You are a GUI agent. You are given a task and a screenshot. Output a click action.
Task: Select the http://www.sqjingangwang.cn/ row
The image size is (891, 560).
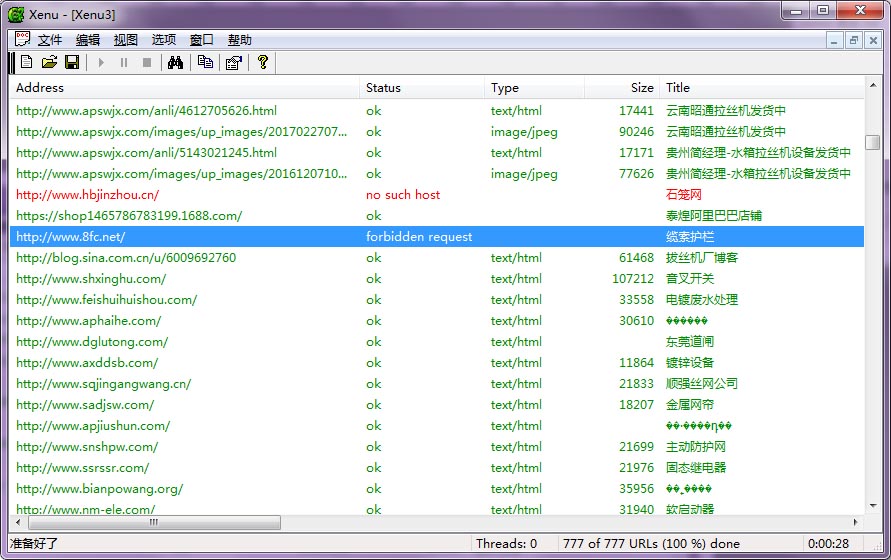point(437,384)
